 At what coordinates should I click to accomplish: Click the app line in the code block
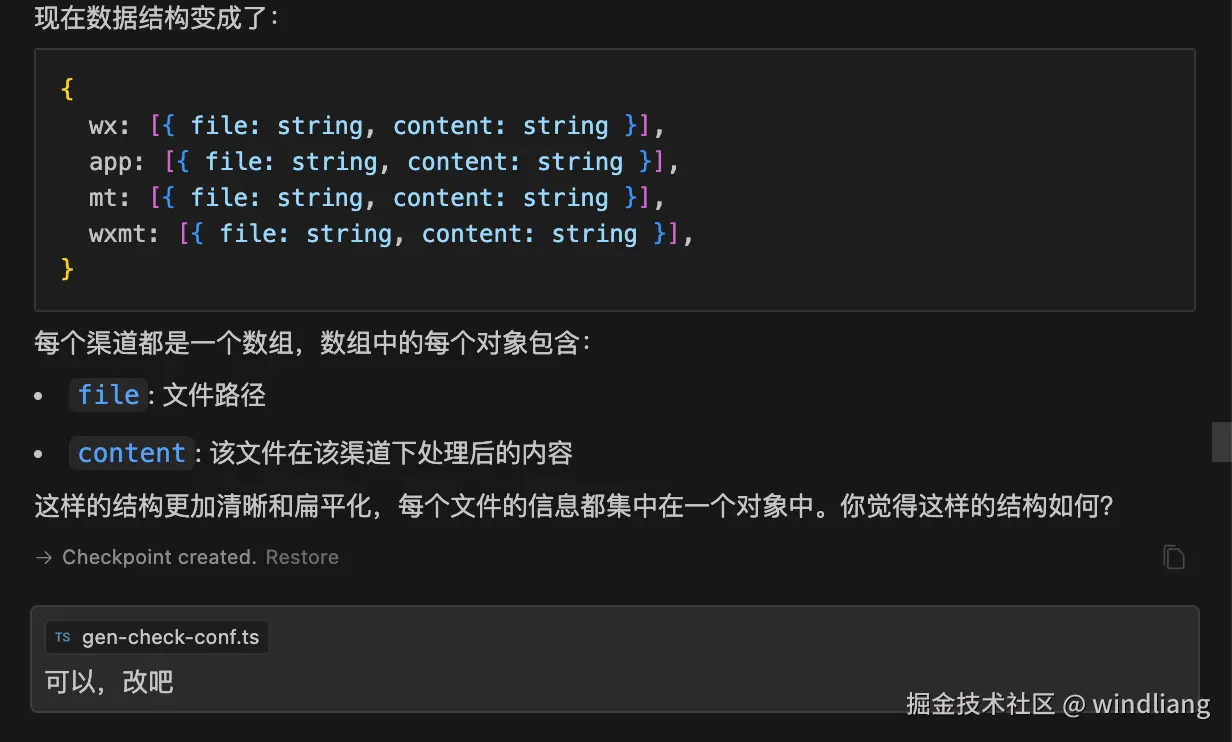click(x=384, y=162)
